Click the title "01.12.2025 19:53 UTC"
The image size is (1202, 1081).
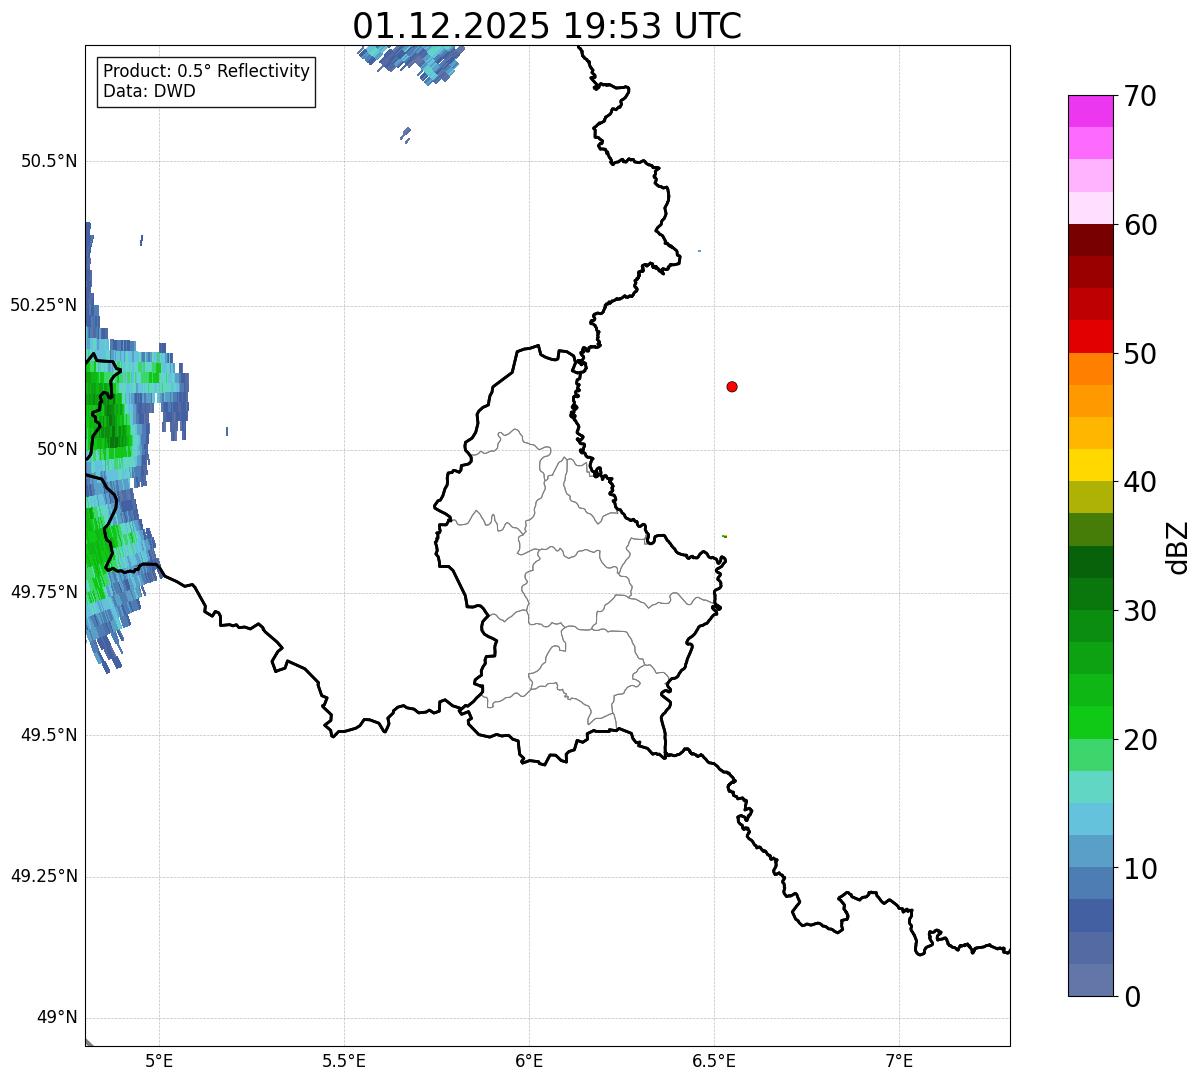pos(547,26)
